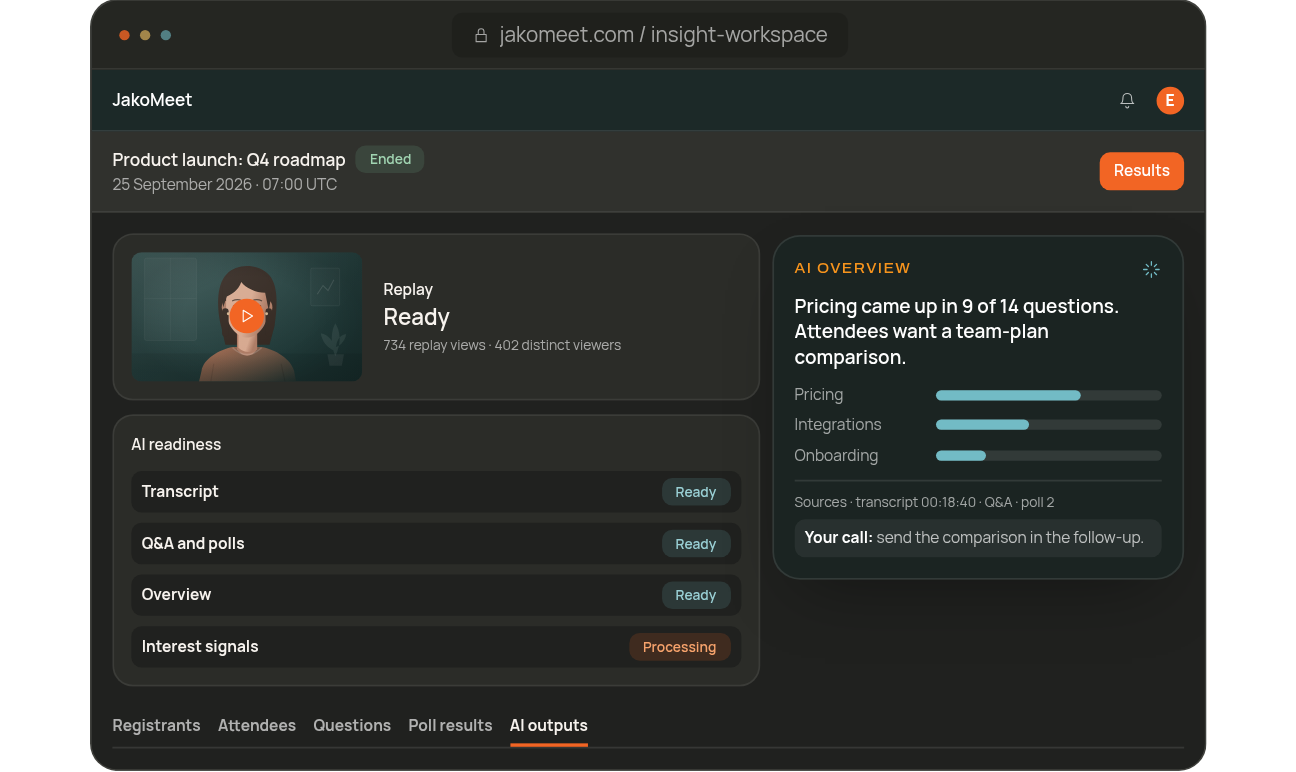The width and height of the screenshot is (1296, 772).
Task: Open the Interest signals row
Action: coord(436,647)
